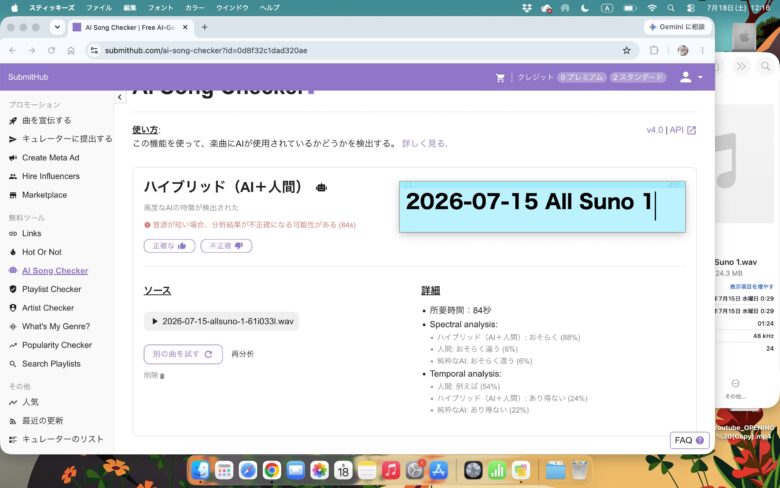Open the Chrome tab search dropdown

click(57, 27)
